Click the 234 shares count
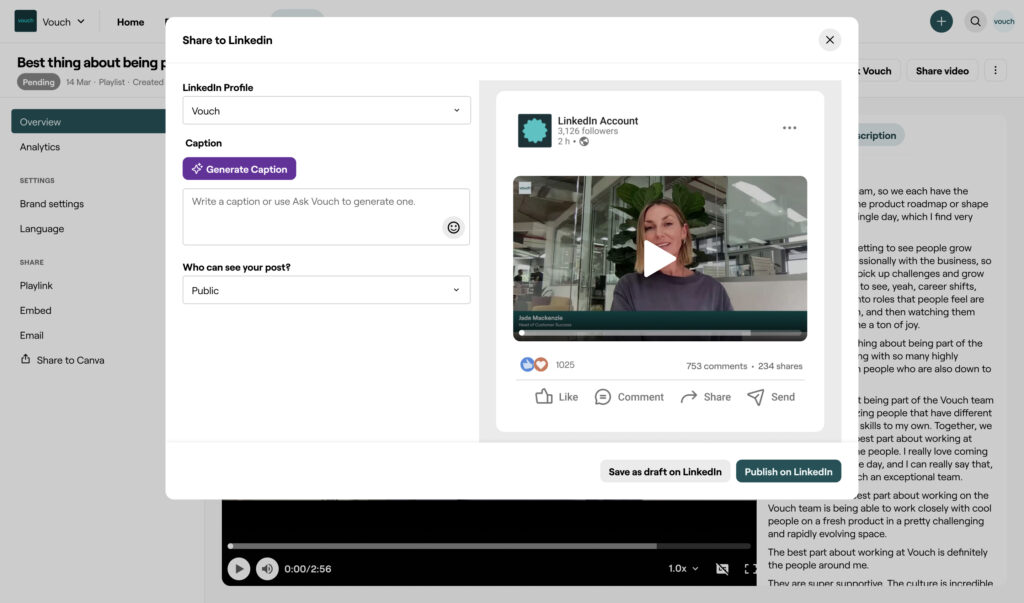The width and height of the screenshot is (1024, 603). [x=780, y=366]
